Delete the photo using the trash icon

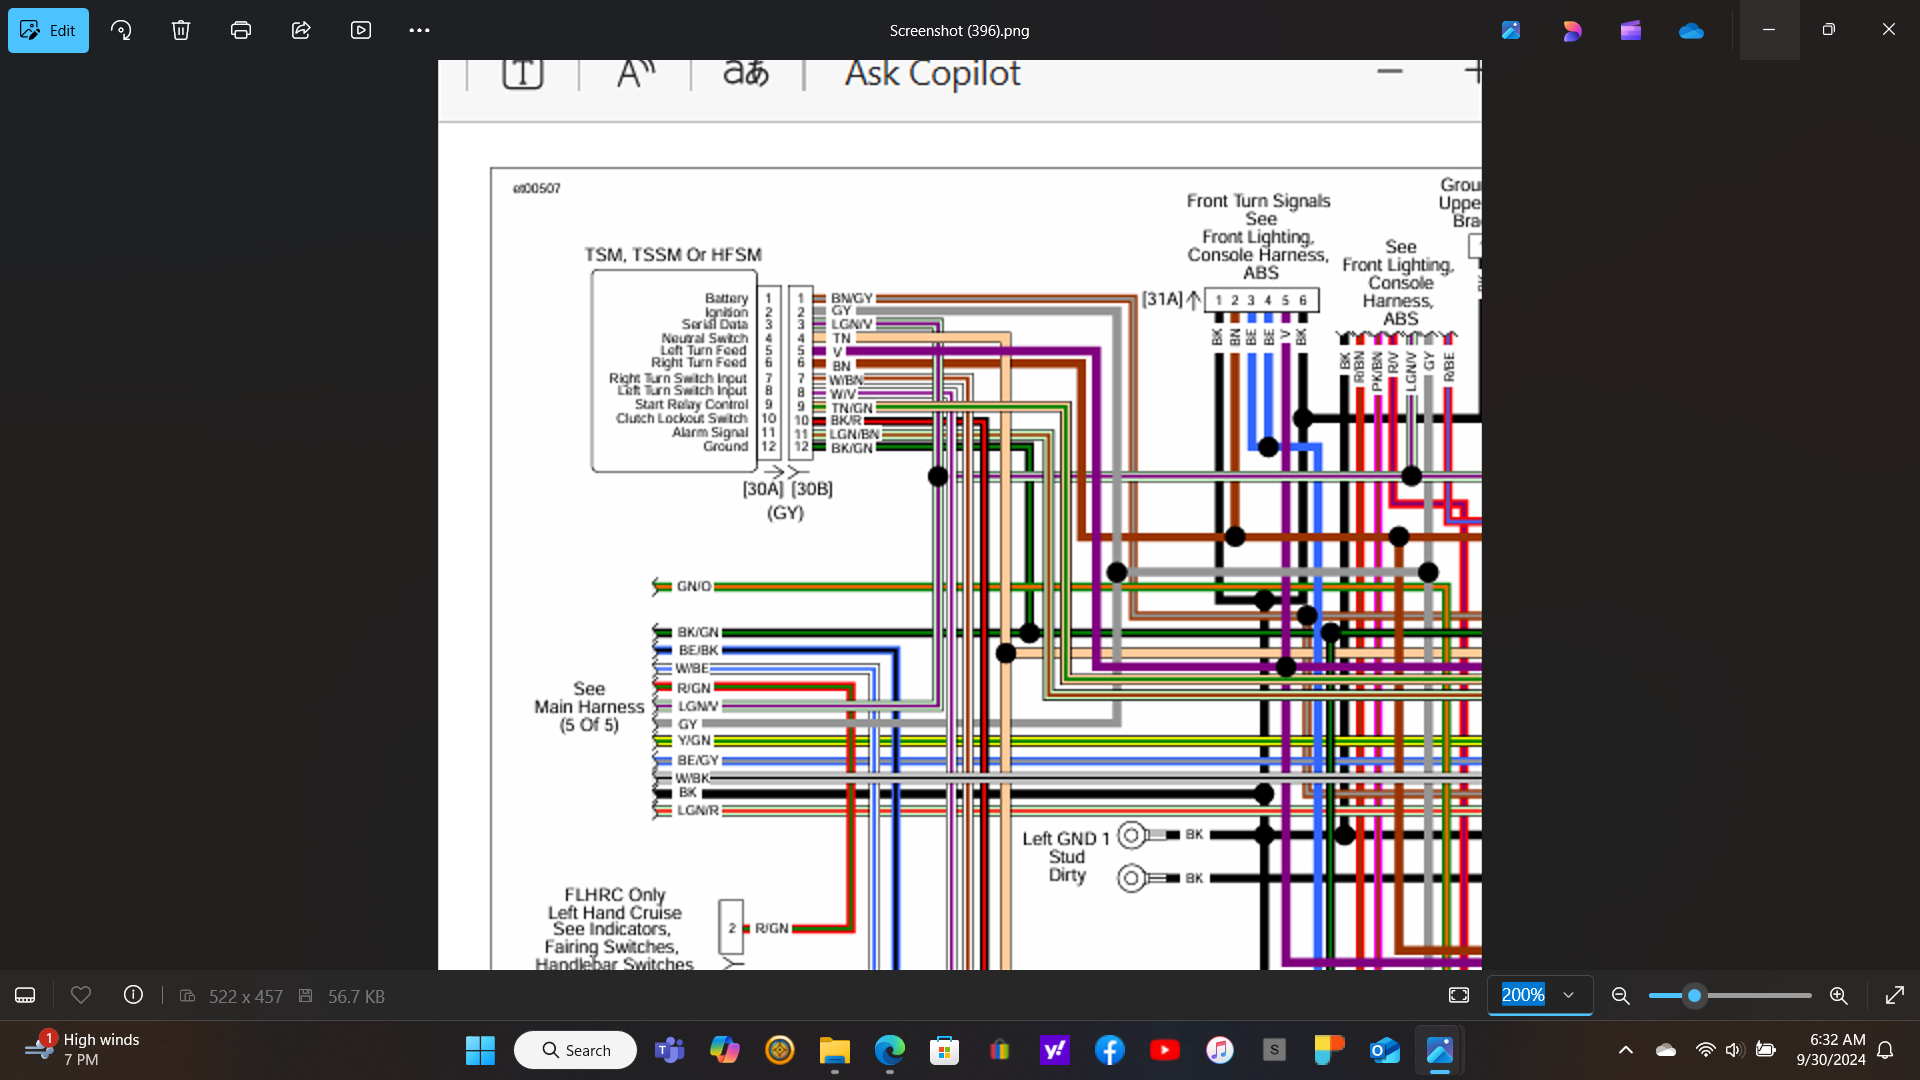181,30
